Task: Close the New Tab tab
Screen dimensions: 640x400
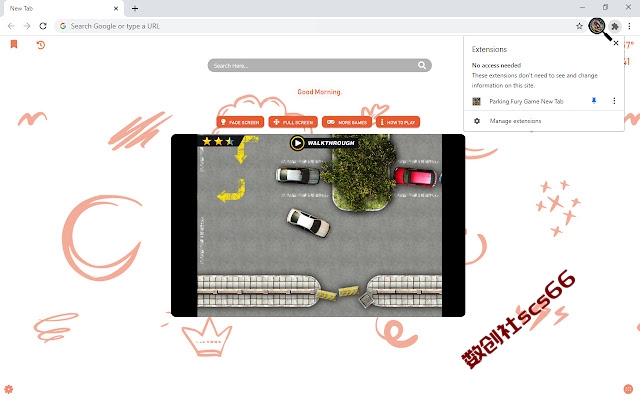Action: (x=116, y=8)
